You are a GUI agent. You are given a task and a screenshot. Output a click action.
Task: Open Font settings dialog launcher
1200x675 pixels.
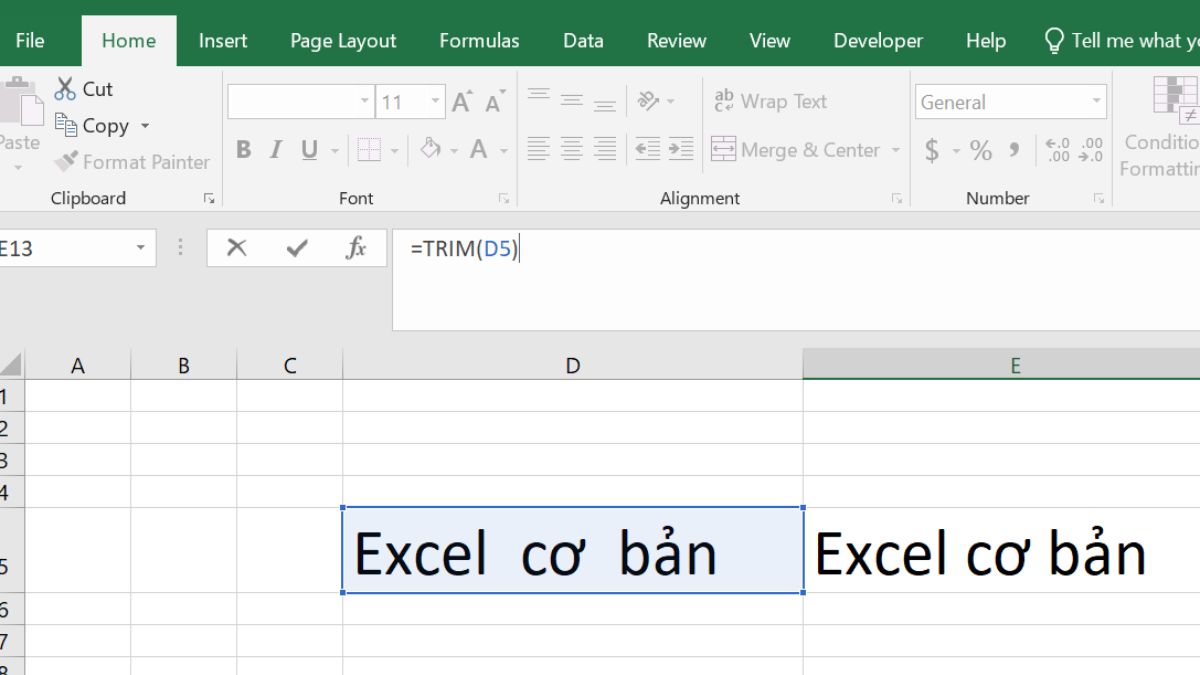[504, 198]
